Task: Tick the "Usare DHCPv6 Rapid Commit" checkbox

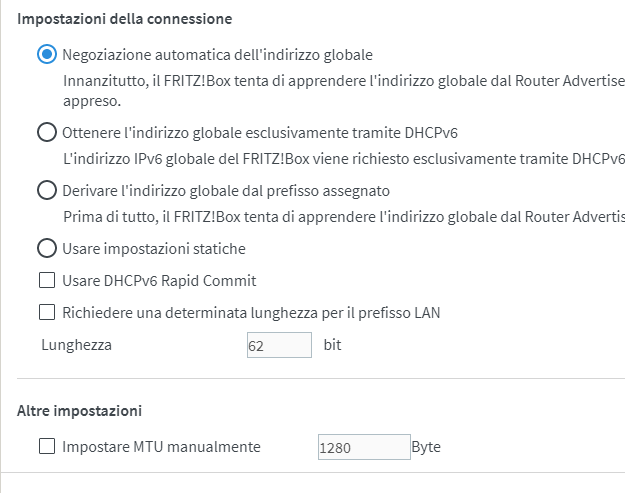Action: [47, 281]
